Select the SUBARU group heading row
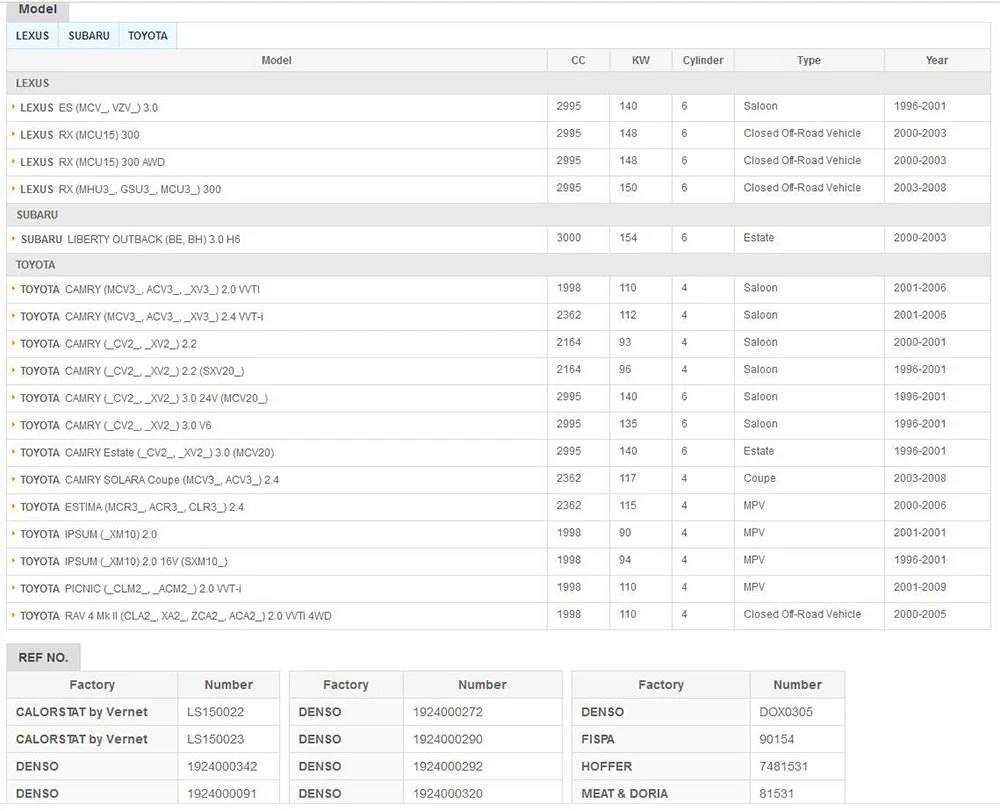Viewport: 1000px width, 811px height. pos(499,215)
